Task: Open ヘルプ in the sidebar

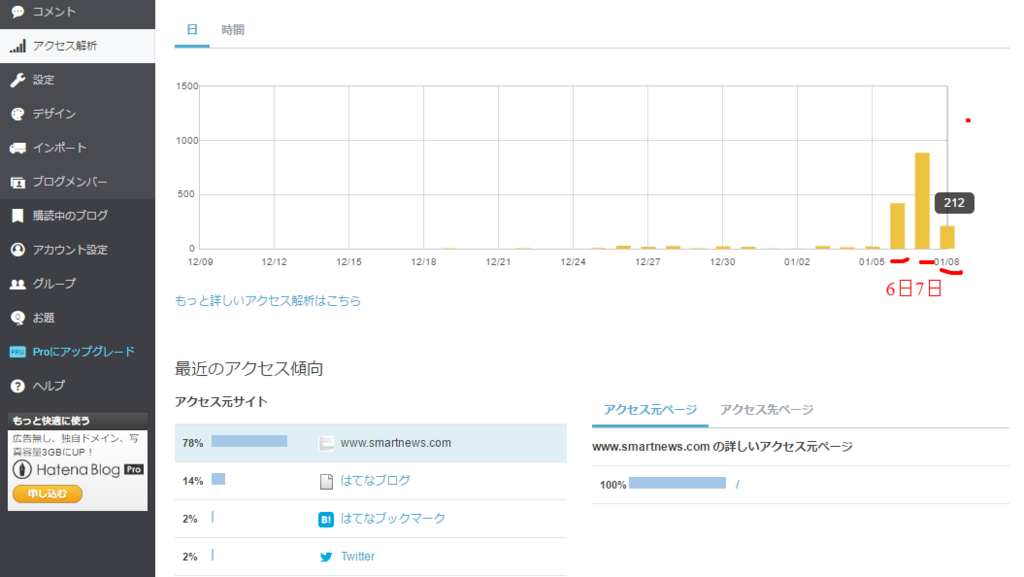Action: pyautogui.click(x=49, y=386)
